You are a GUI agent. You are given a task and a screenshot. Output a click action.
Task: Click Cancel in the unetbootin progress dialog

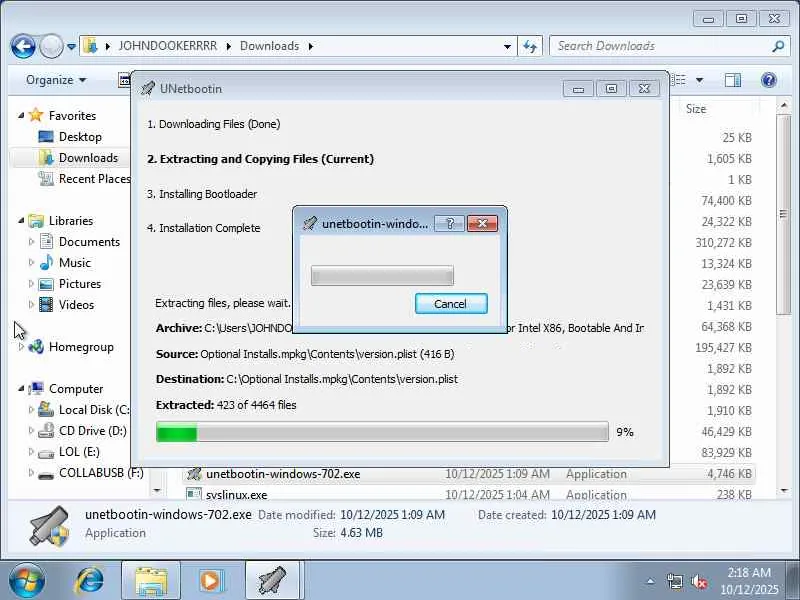(x=451, y=304)
